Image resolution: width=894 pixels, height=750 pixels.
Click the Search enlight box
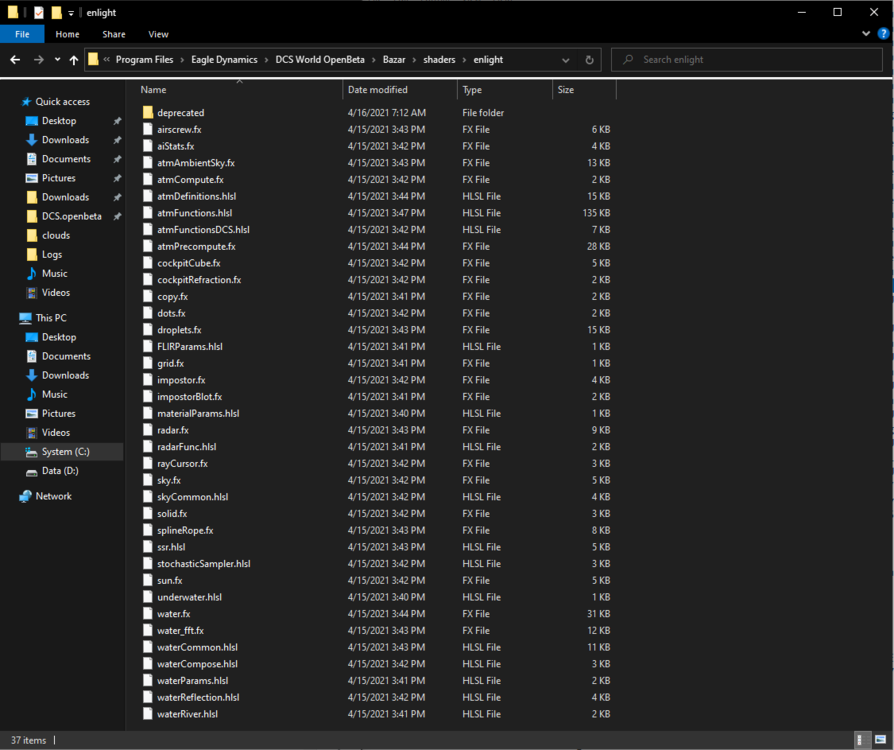click(x=747, y=59)
